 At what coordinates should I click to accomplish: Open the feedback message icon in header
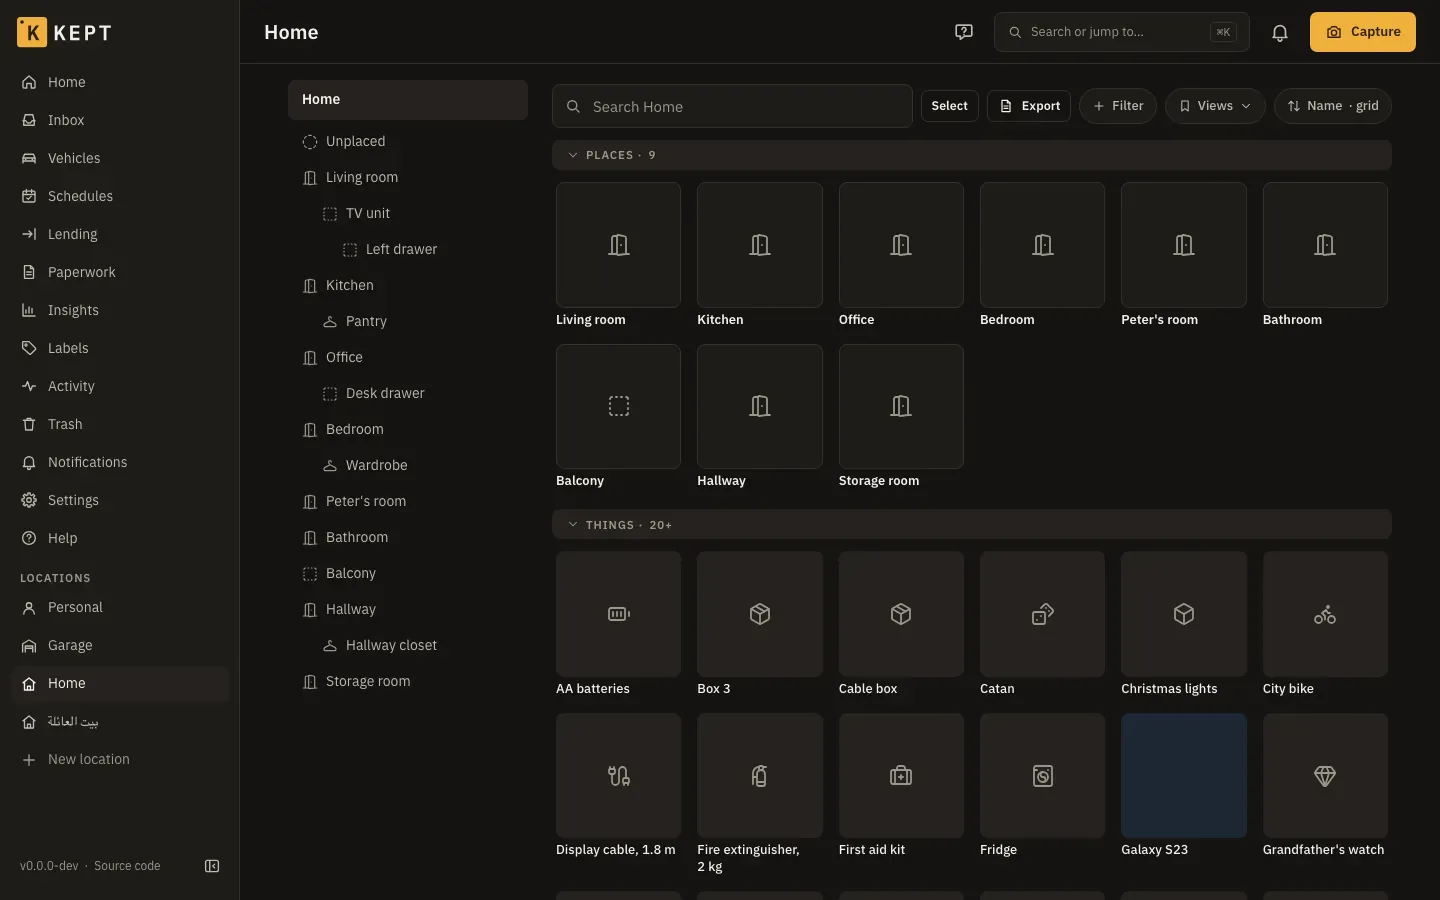pos(964,32)
